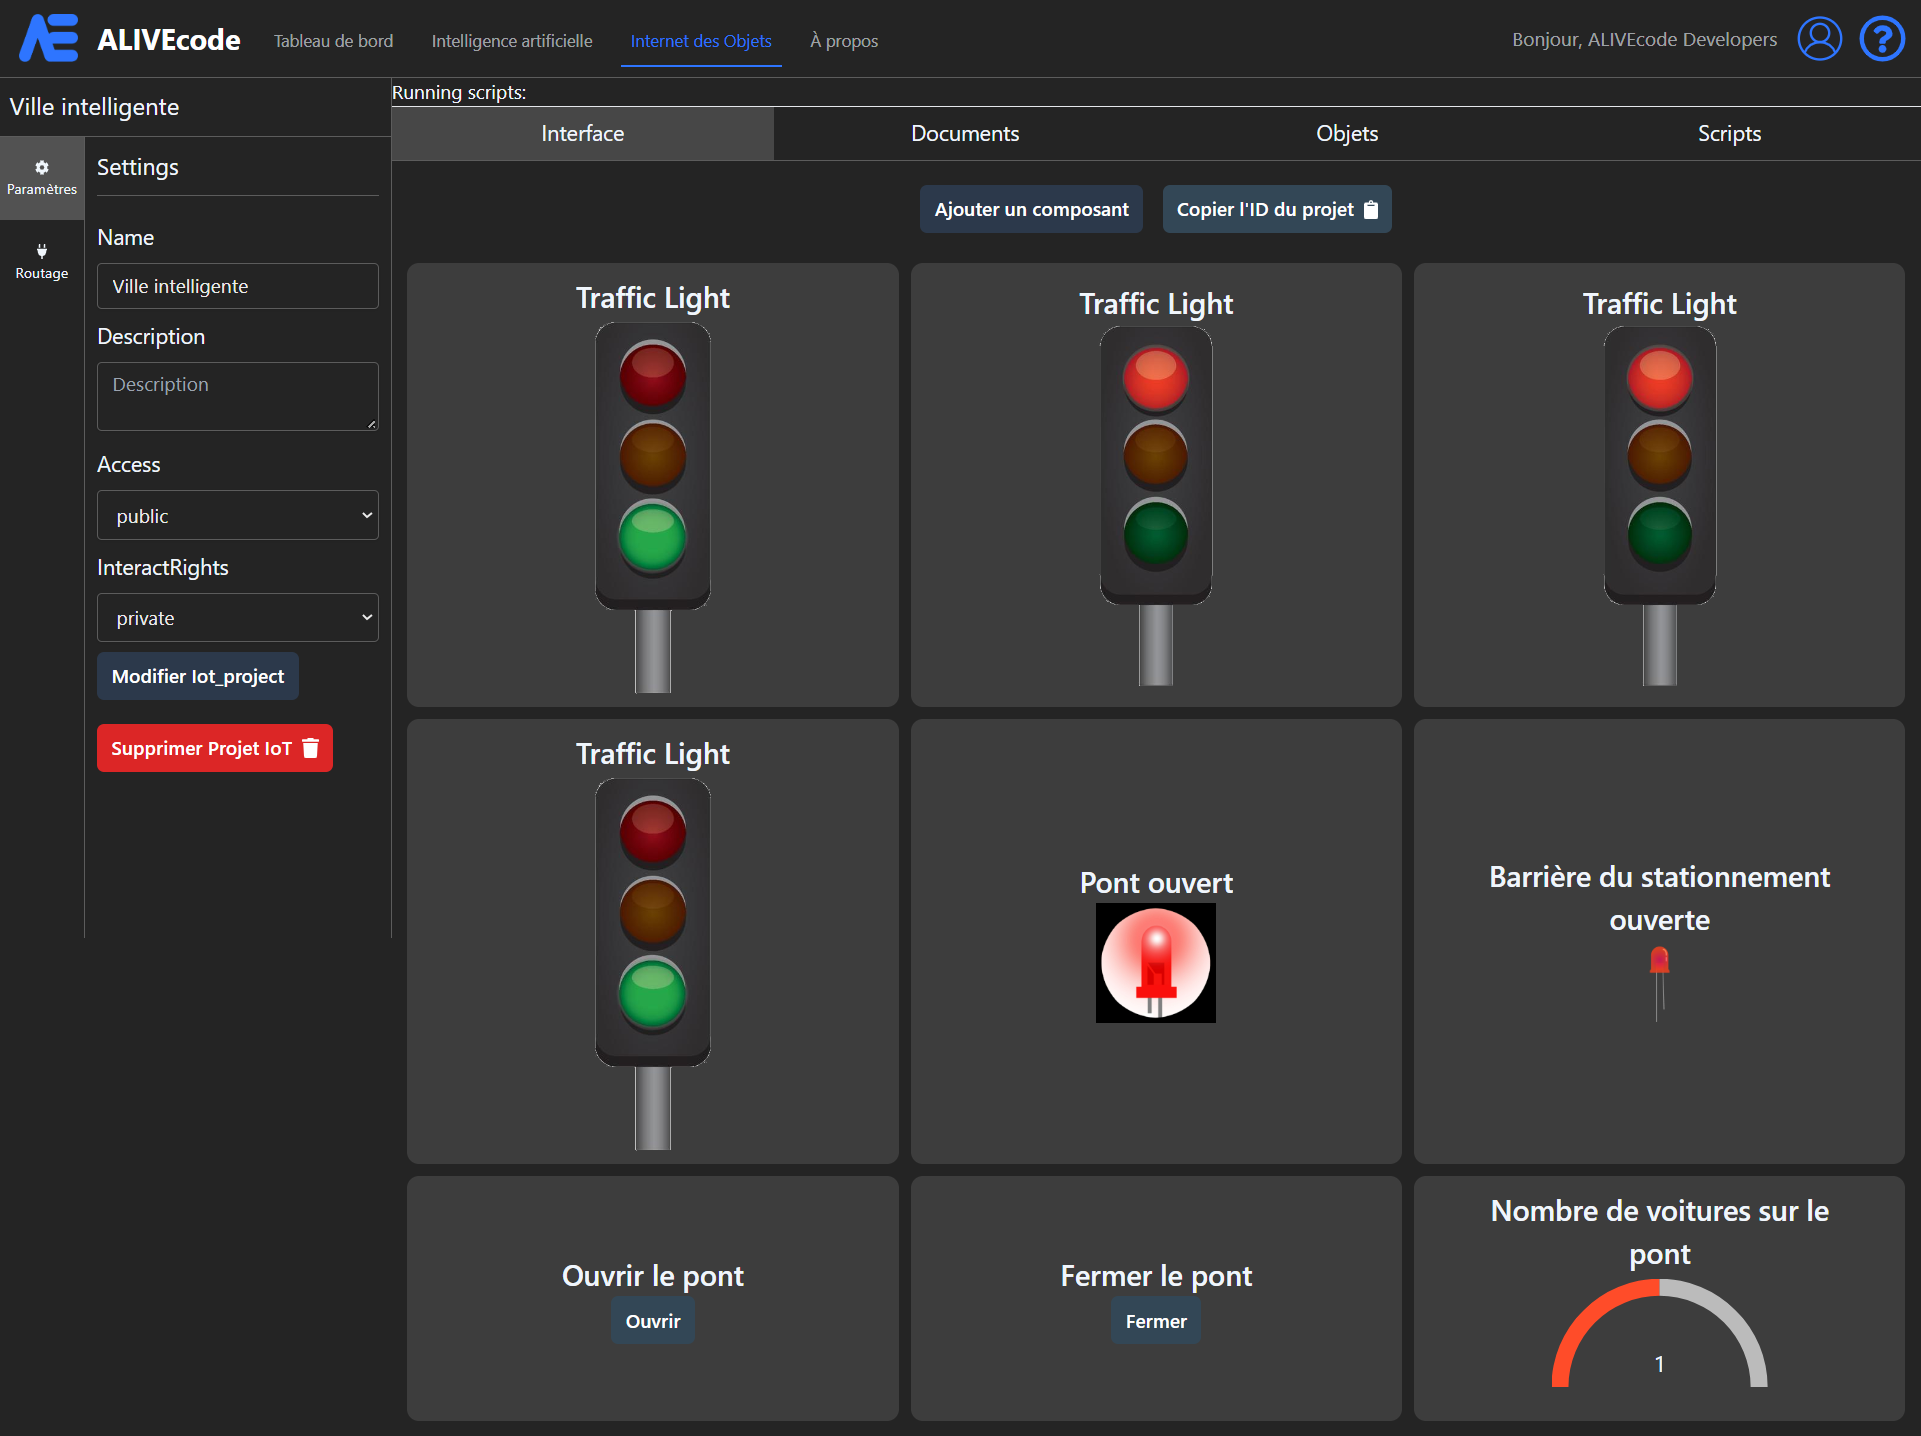Open the InteractRights dropdown set to private

[237, 617]
